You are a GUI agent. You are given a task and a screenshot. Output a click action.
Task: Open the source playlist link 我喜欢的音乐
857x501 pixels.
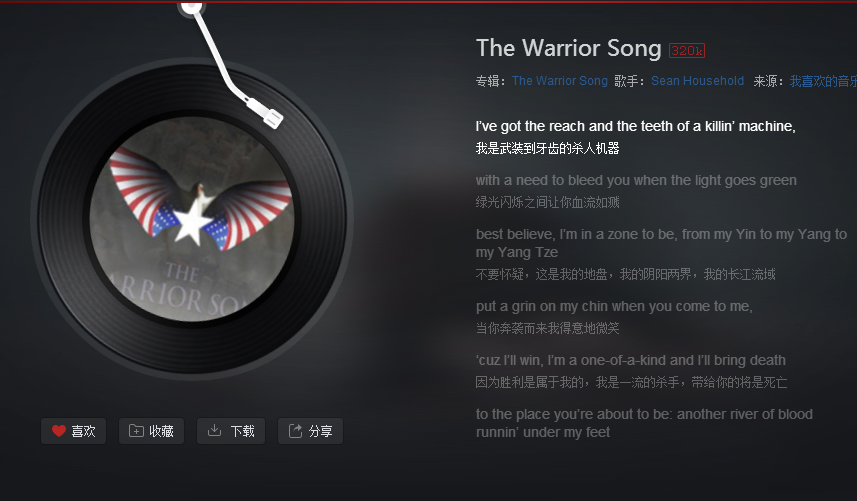823,81
